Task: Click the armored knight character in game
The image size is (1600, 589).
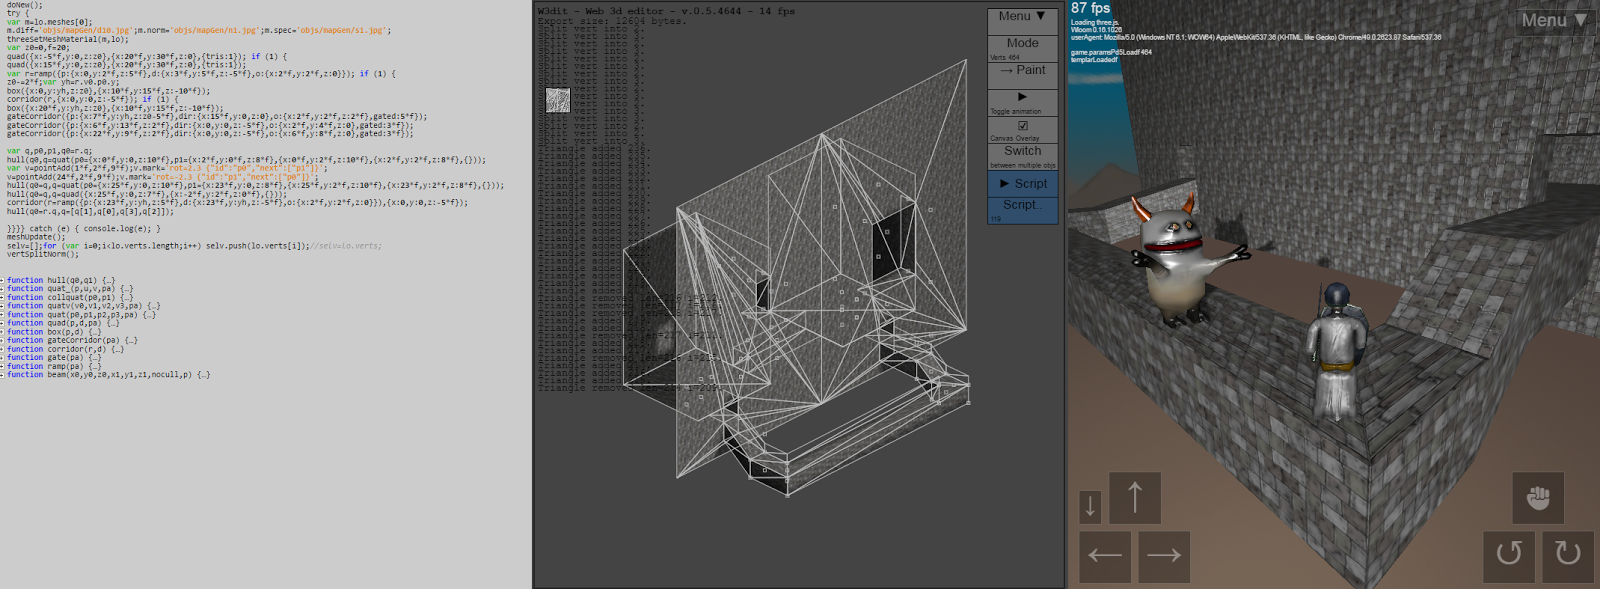Action: tap(1337, 350)
